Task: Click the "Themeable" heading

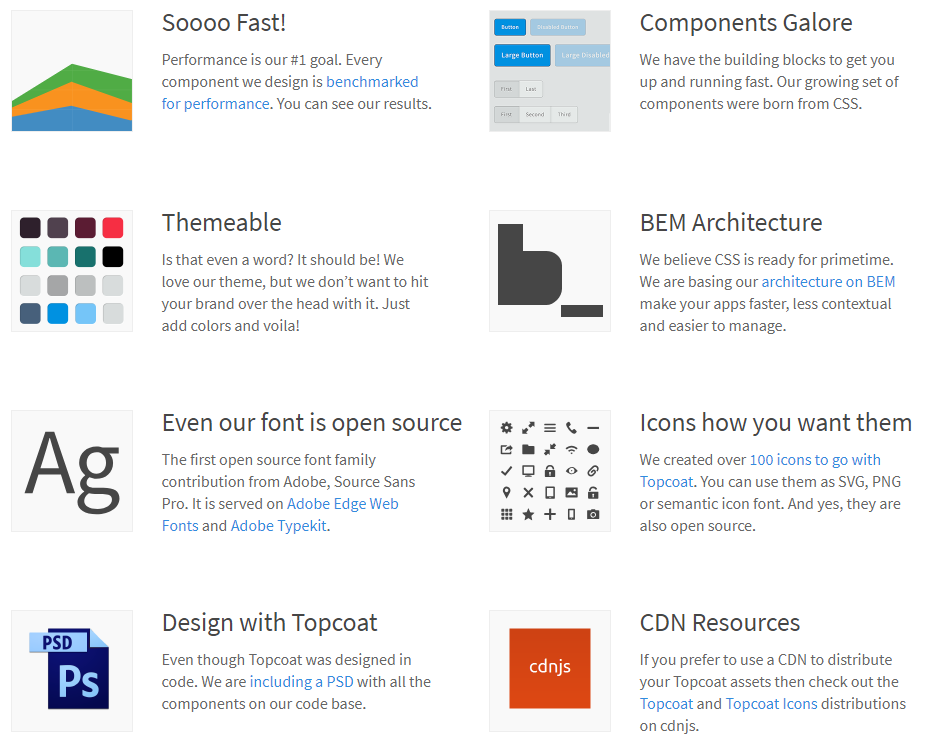Action: pyautogui.click(x=221, y=223)
